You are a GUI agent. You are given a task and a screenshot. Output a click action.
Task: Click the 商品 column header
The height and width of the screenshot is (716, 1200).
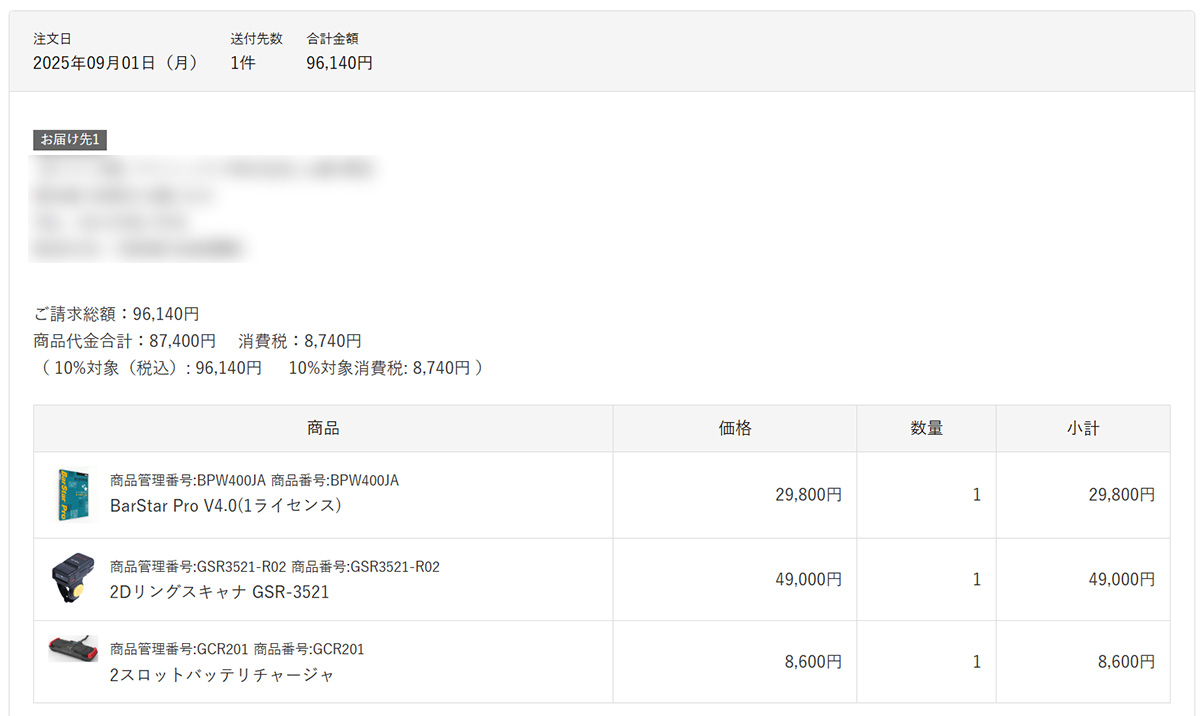[x=323, y=428]
